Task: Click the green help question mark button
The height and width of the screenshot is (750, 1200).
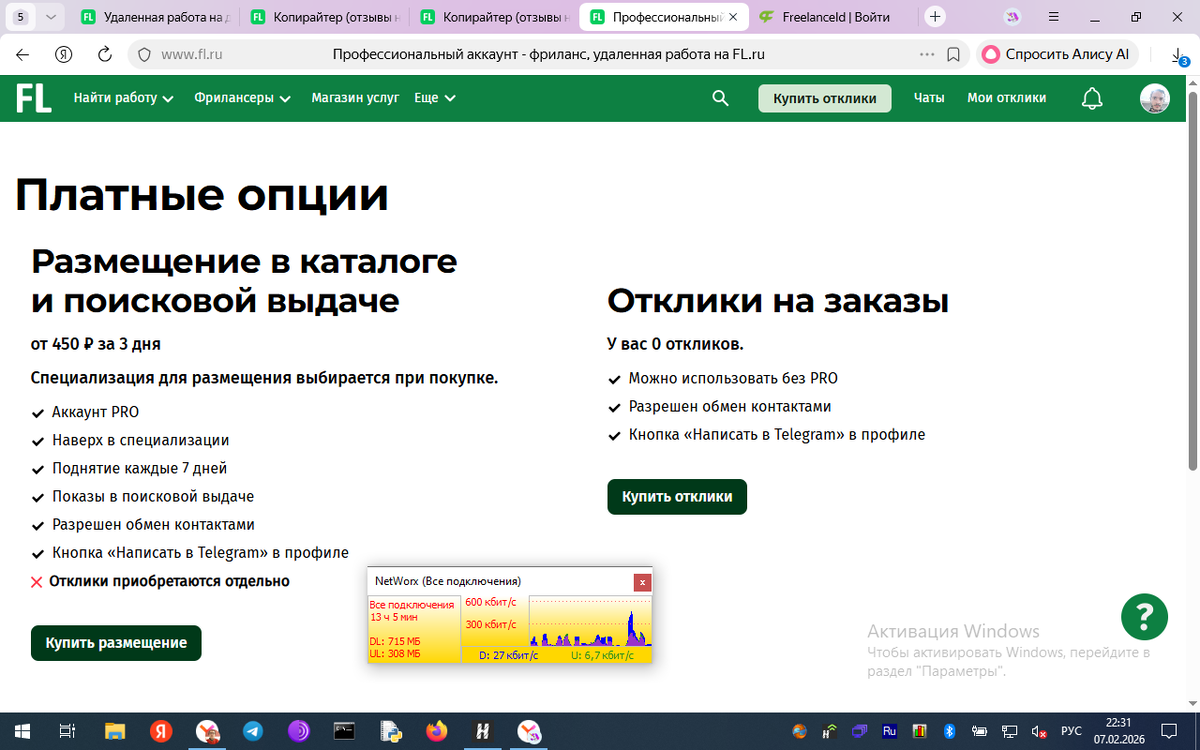Action: (x=1144, y=617)
